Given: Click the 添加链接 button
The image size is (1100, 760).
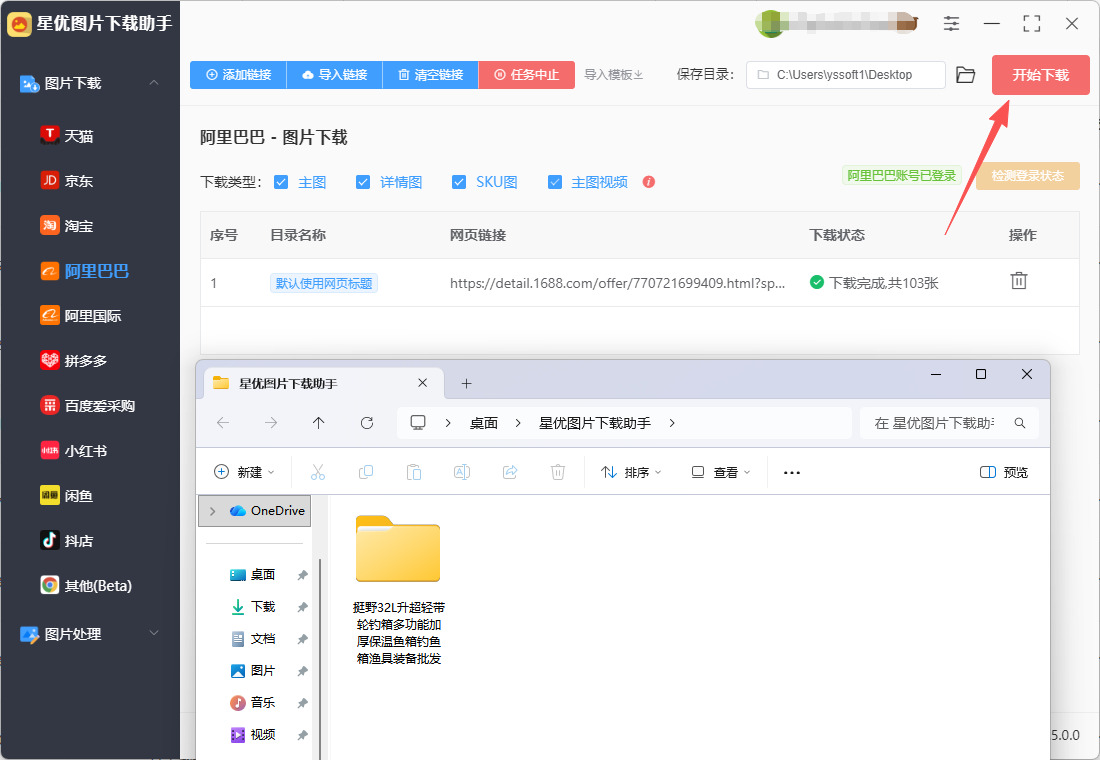Looking at the screenshot, I should click(x=238, y=75).
